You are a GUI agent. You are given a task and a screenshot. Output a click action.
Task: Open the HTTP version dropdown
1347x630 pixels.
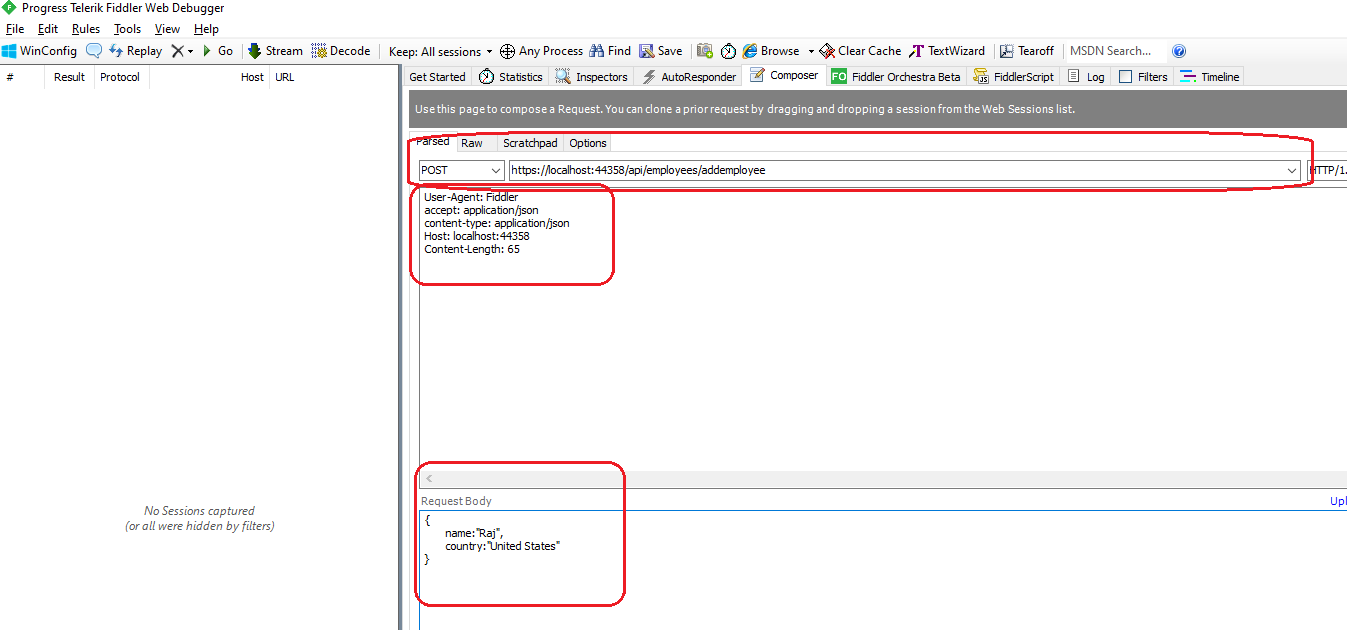pyautogui.click(x=1327, y=171)
